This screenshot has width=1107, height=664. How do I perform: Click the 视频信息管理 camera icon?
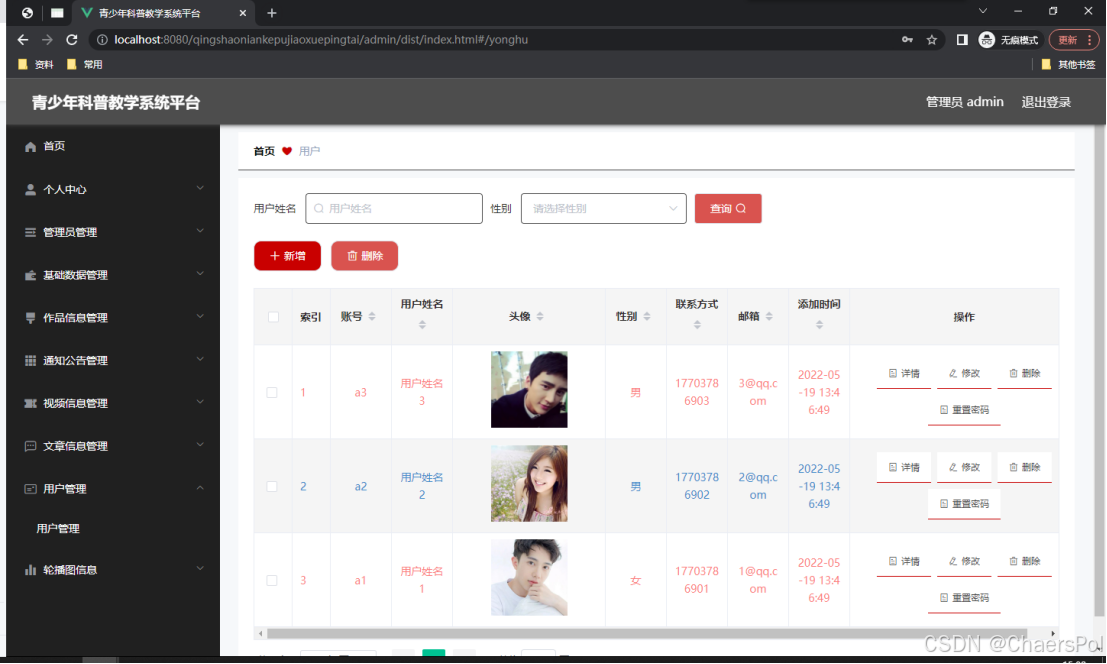coord(30,404)
